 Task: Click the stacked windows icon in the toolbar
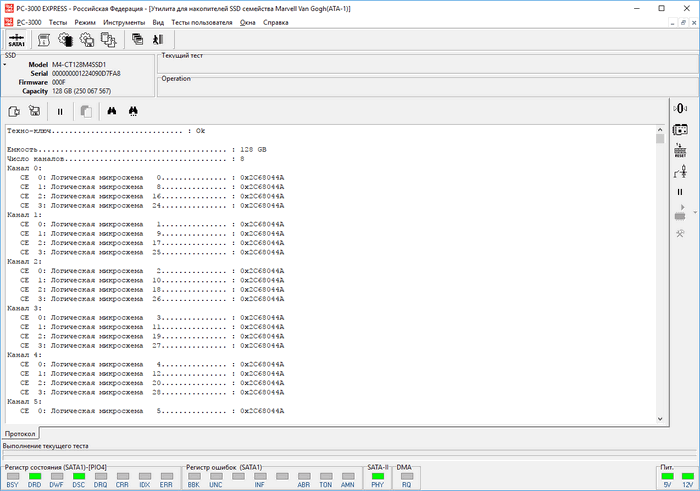[x=136, y=38]
